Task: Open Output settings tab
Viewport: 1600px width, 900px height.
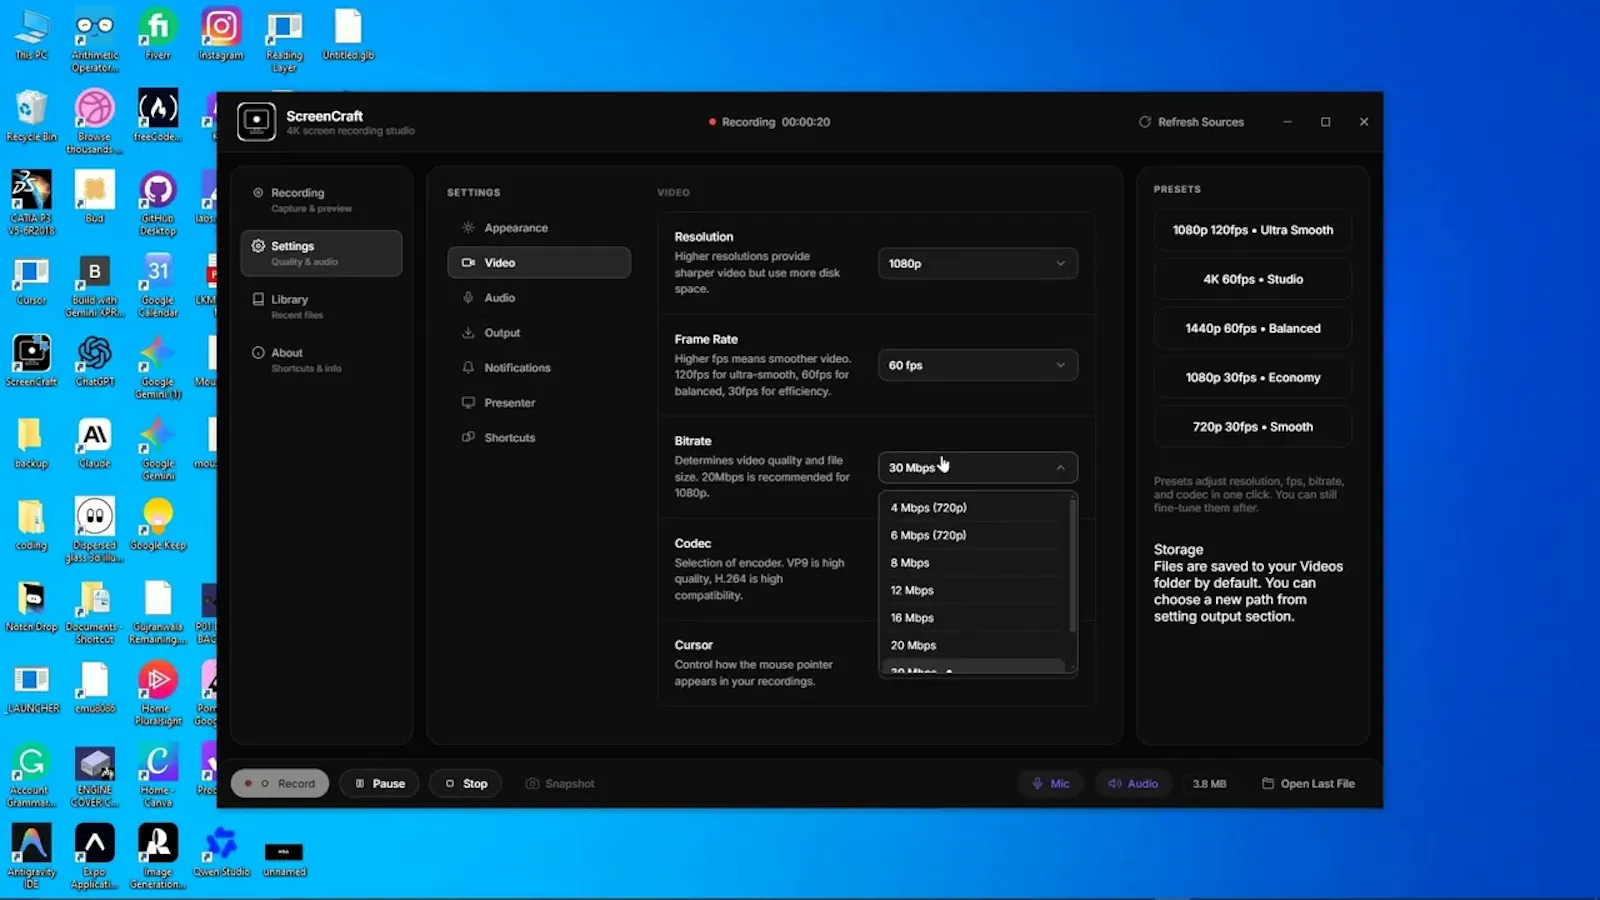Action: pos(539,333)
